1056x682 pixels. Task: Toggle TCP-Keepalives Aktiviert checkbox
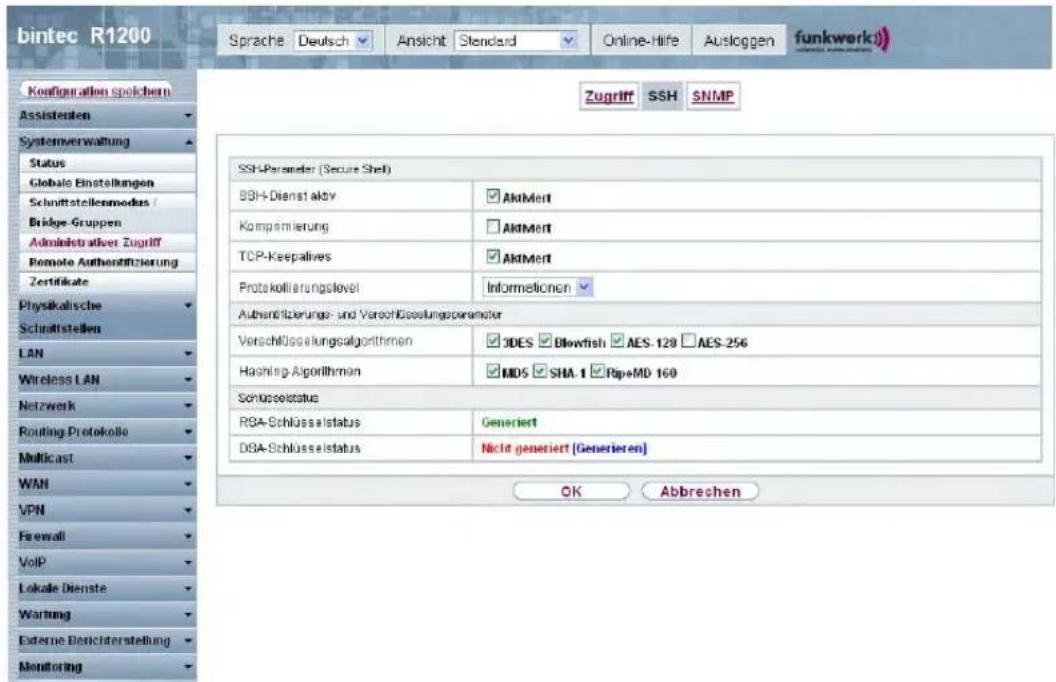[x=493, y=257]
